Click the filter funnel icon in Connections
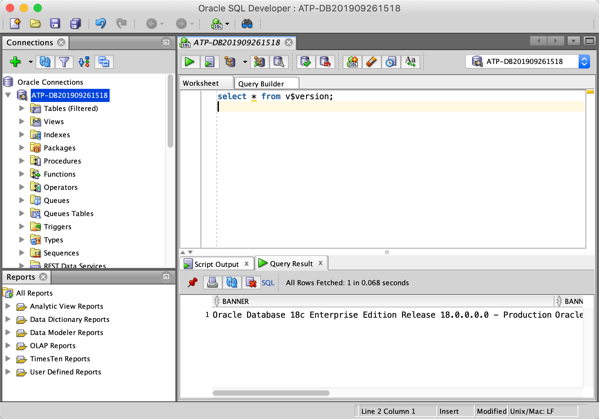 point(64,61)
